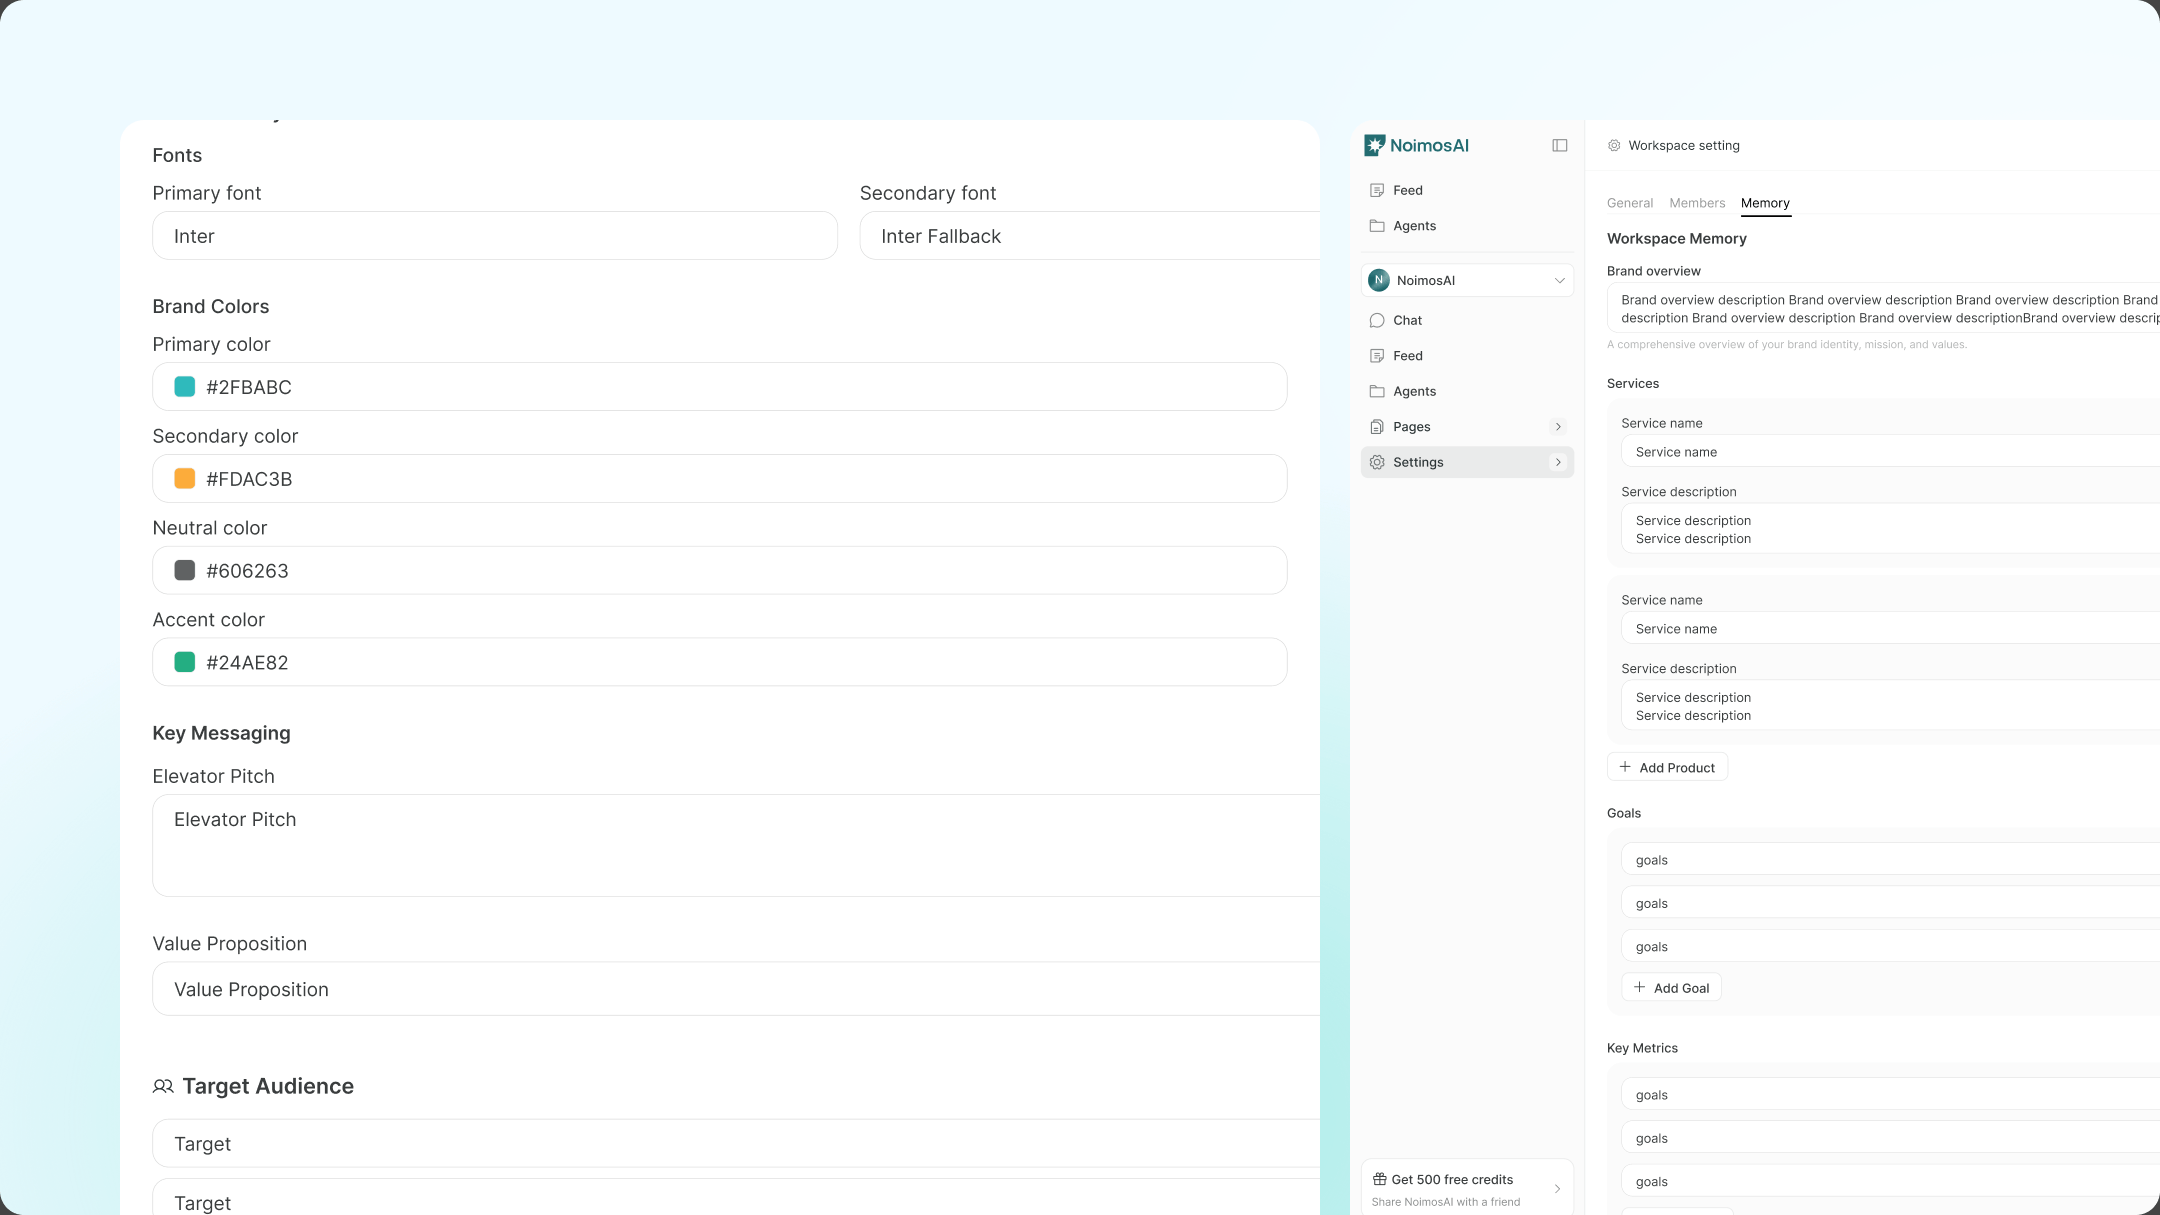
Task: Switch to the General tab
Action: pyautogui.click(x=1630, y=203)
